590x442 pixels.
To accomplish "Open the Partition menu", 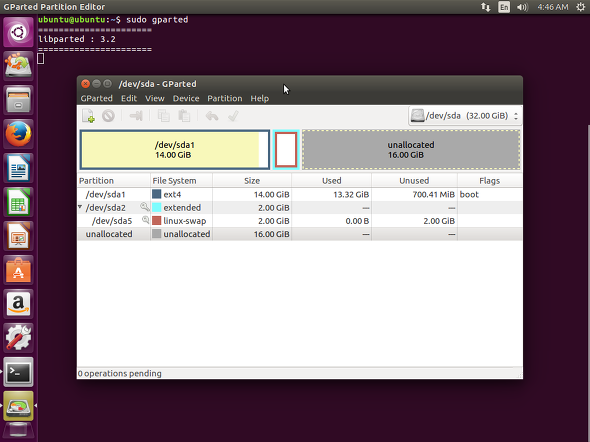I will coord(225,99).
